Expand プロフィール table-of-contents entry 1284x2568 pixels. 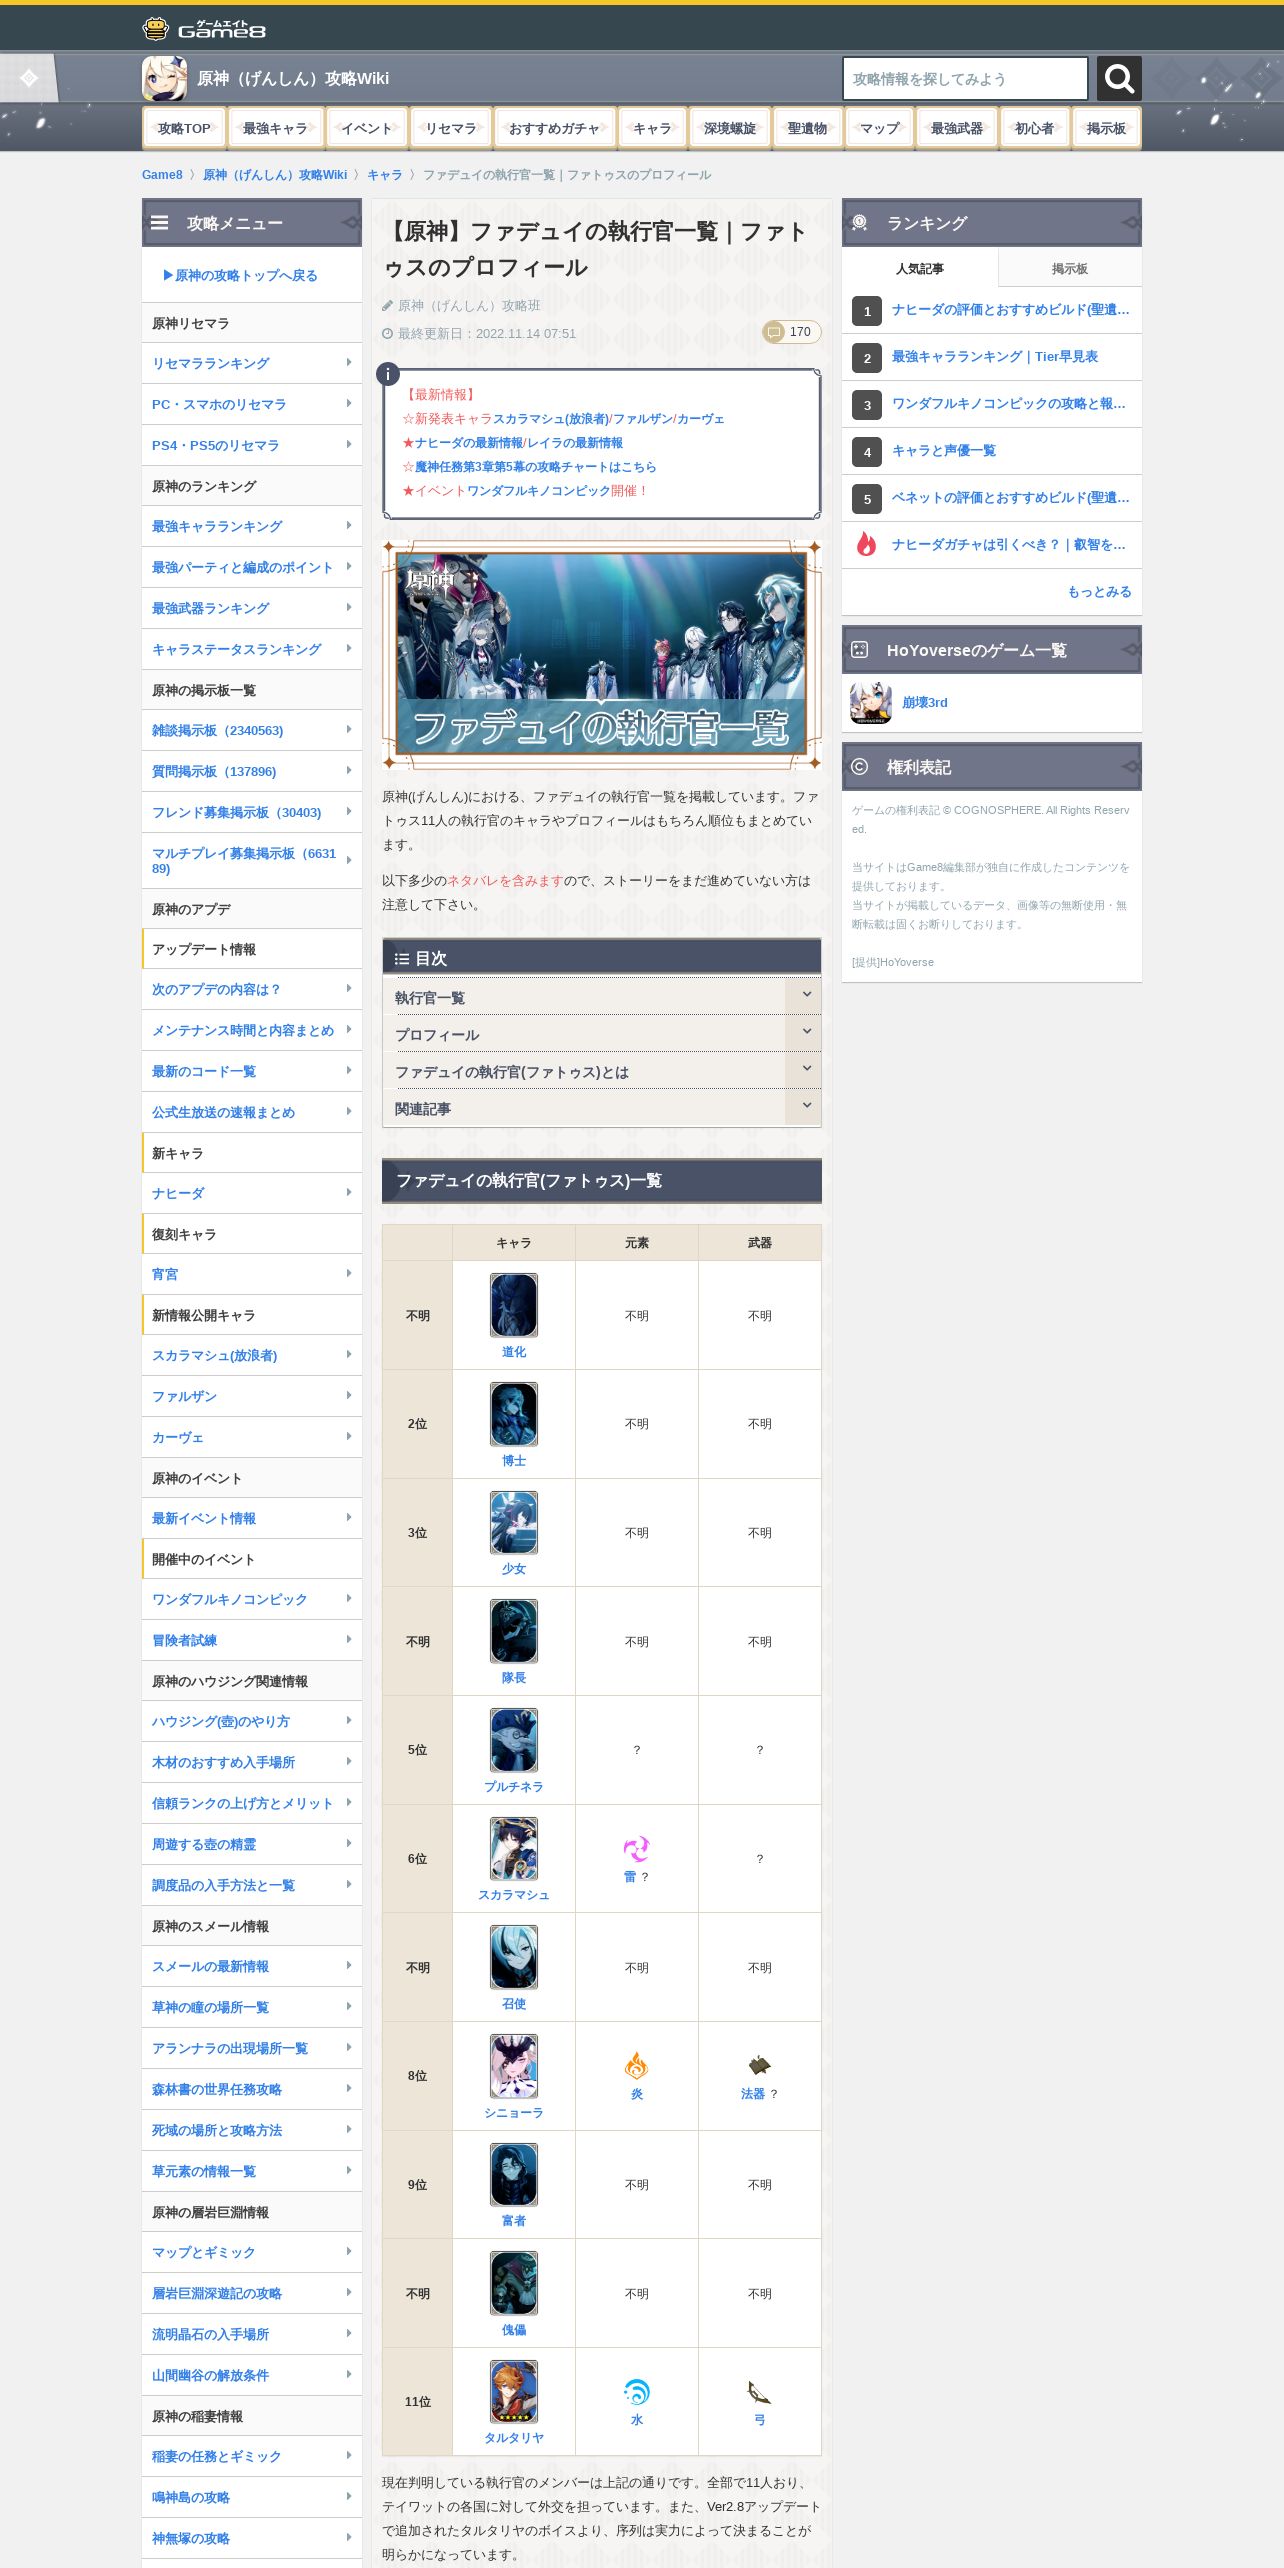pos(602,1034)
